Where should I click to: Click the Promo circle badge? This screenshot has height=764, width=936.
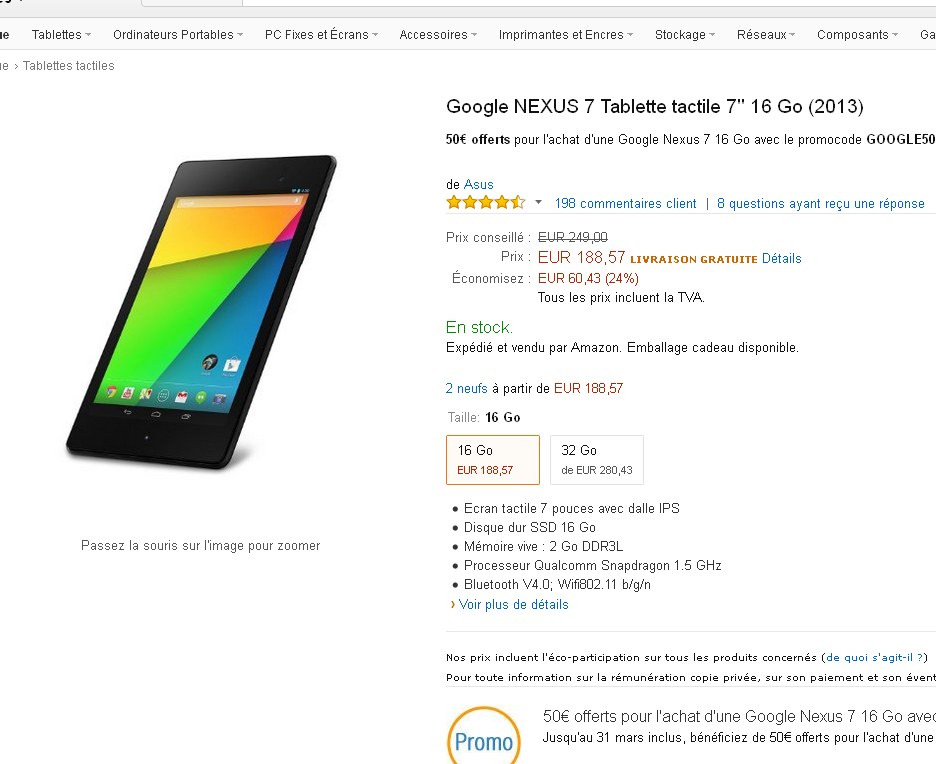[484, 737]
